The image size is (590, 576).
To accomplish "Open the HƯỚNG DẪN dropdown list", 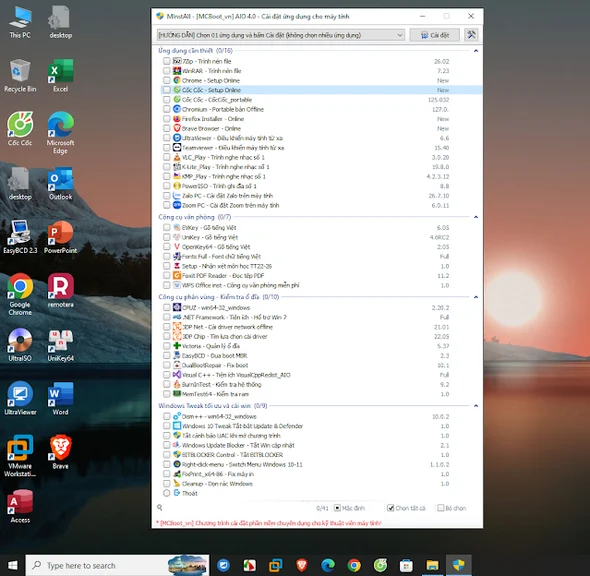I will tap(281, 35).
